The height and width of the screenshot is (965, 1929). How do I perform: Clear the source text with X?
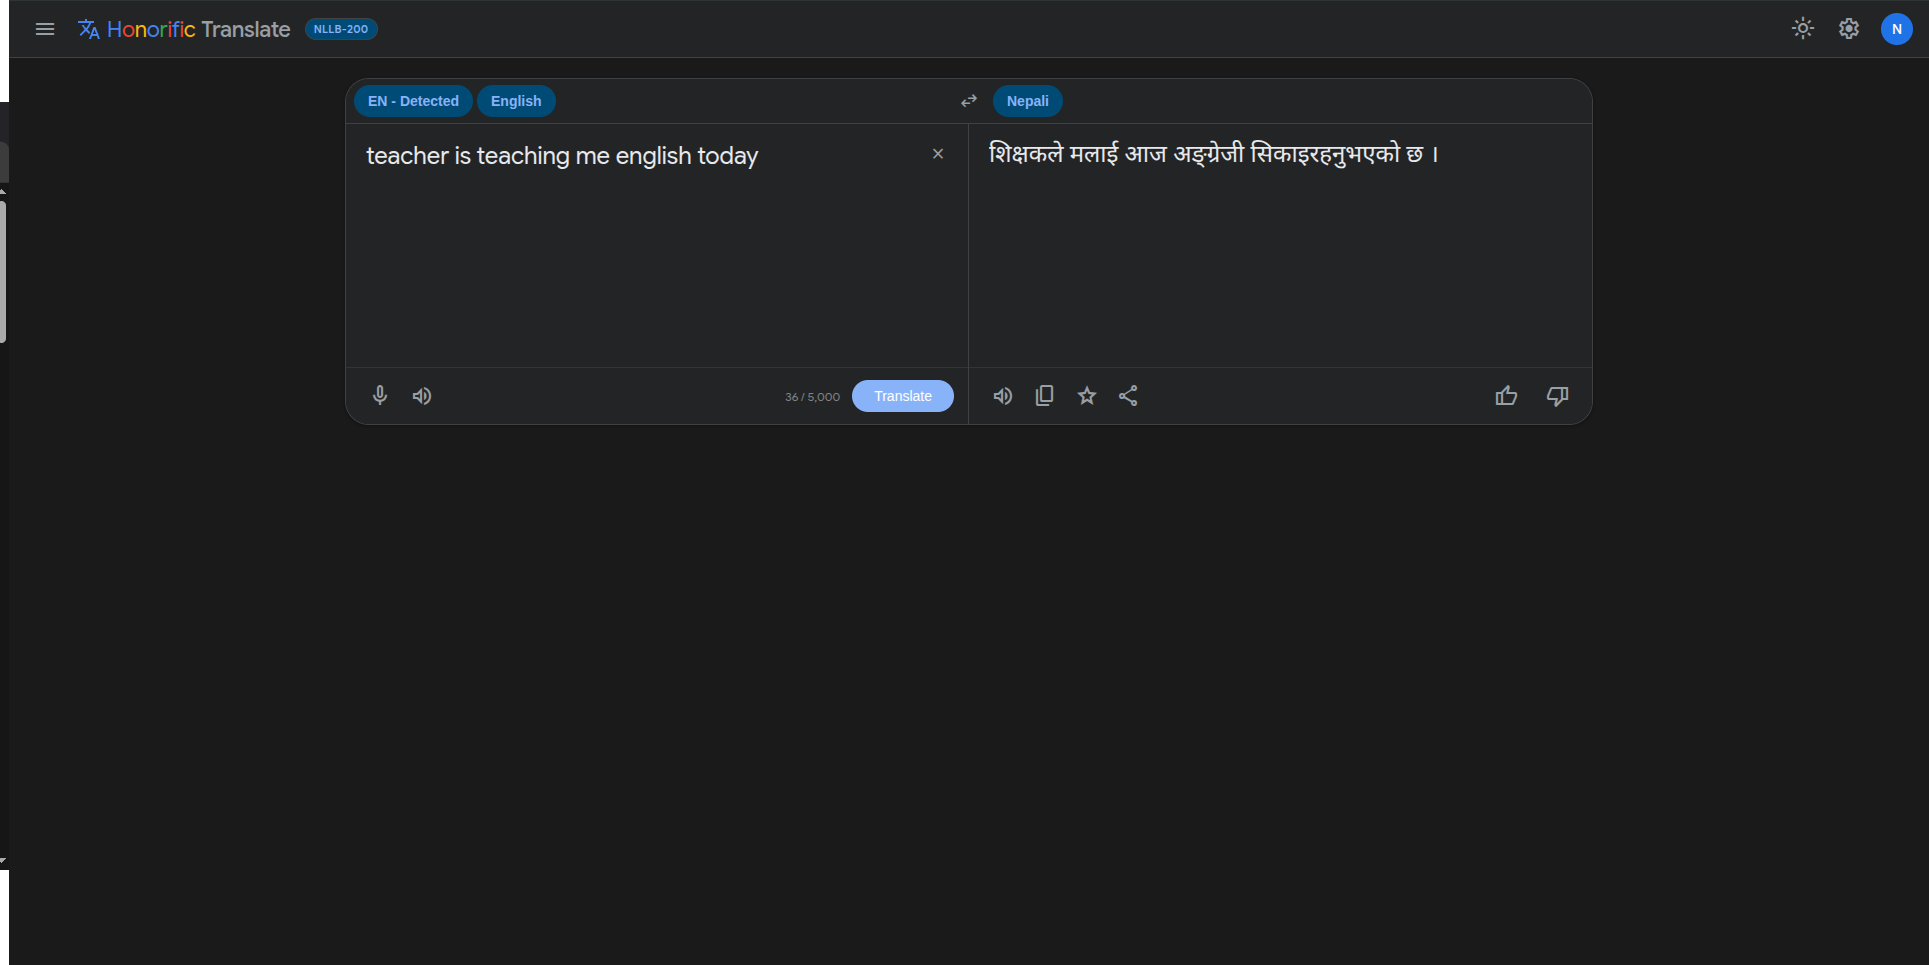938,154
